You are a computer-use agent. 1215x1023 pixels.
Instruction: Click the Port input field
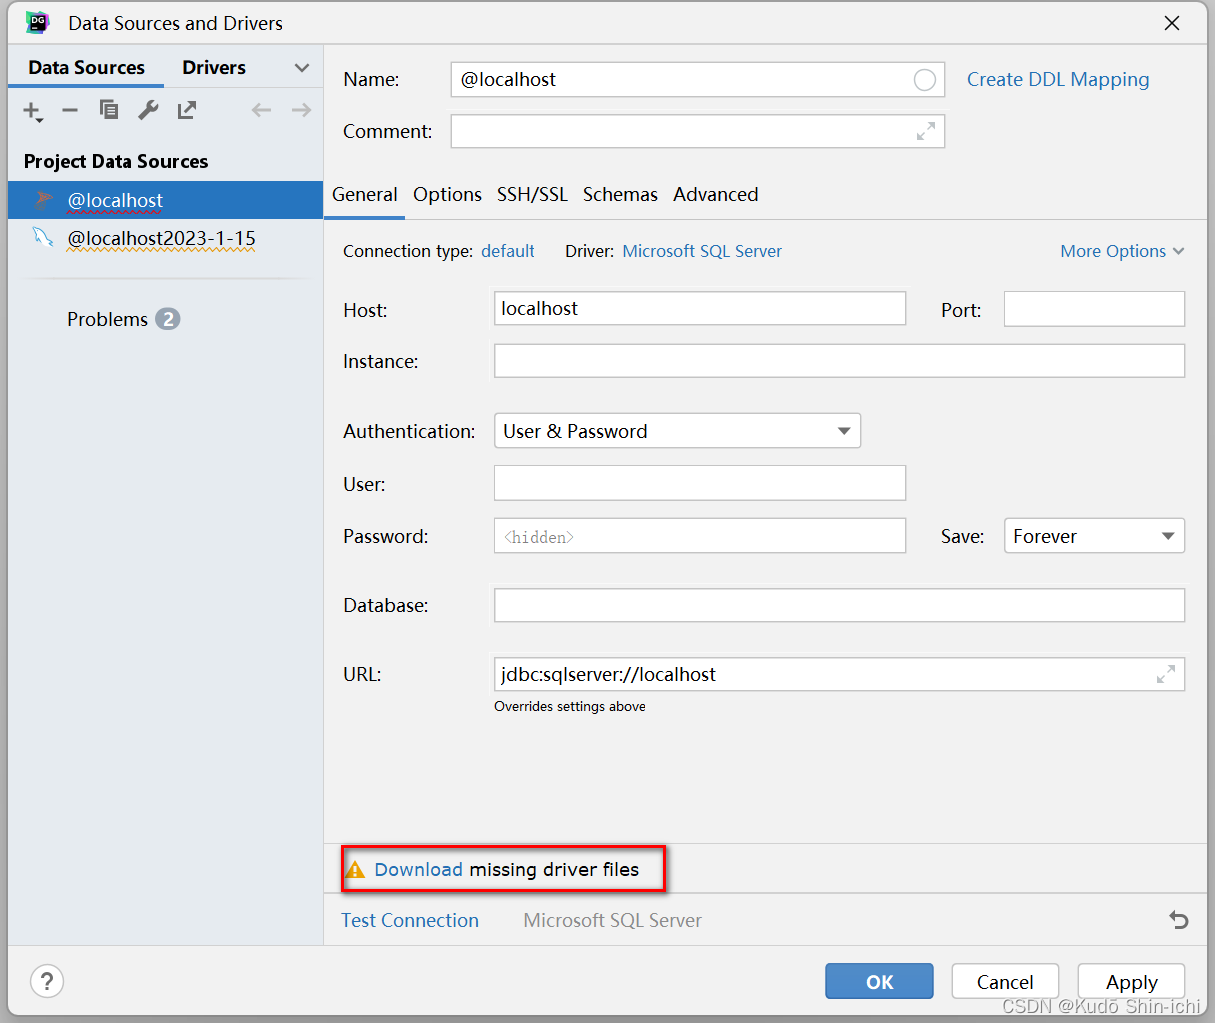tap(1094, 308)
